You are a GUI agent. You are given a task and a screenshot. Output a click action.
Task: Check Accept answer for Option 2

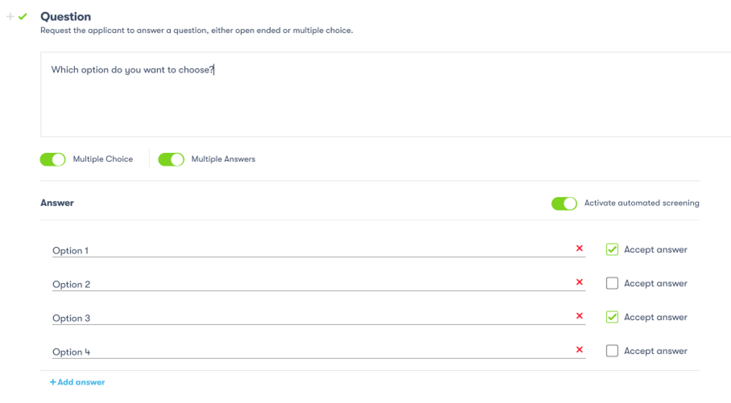[612, 283]
